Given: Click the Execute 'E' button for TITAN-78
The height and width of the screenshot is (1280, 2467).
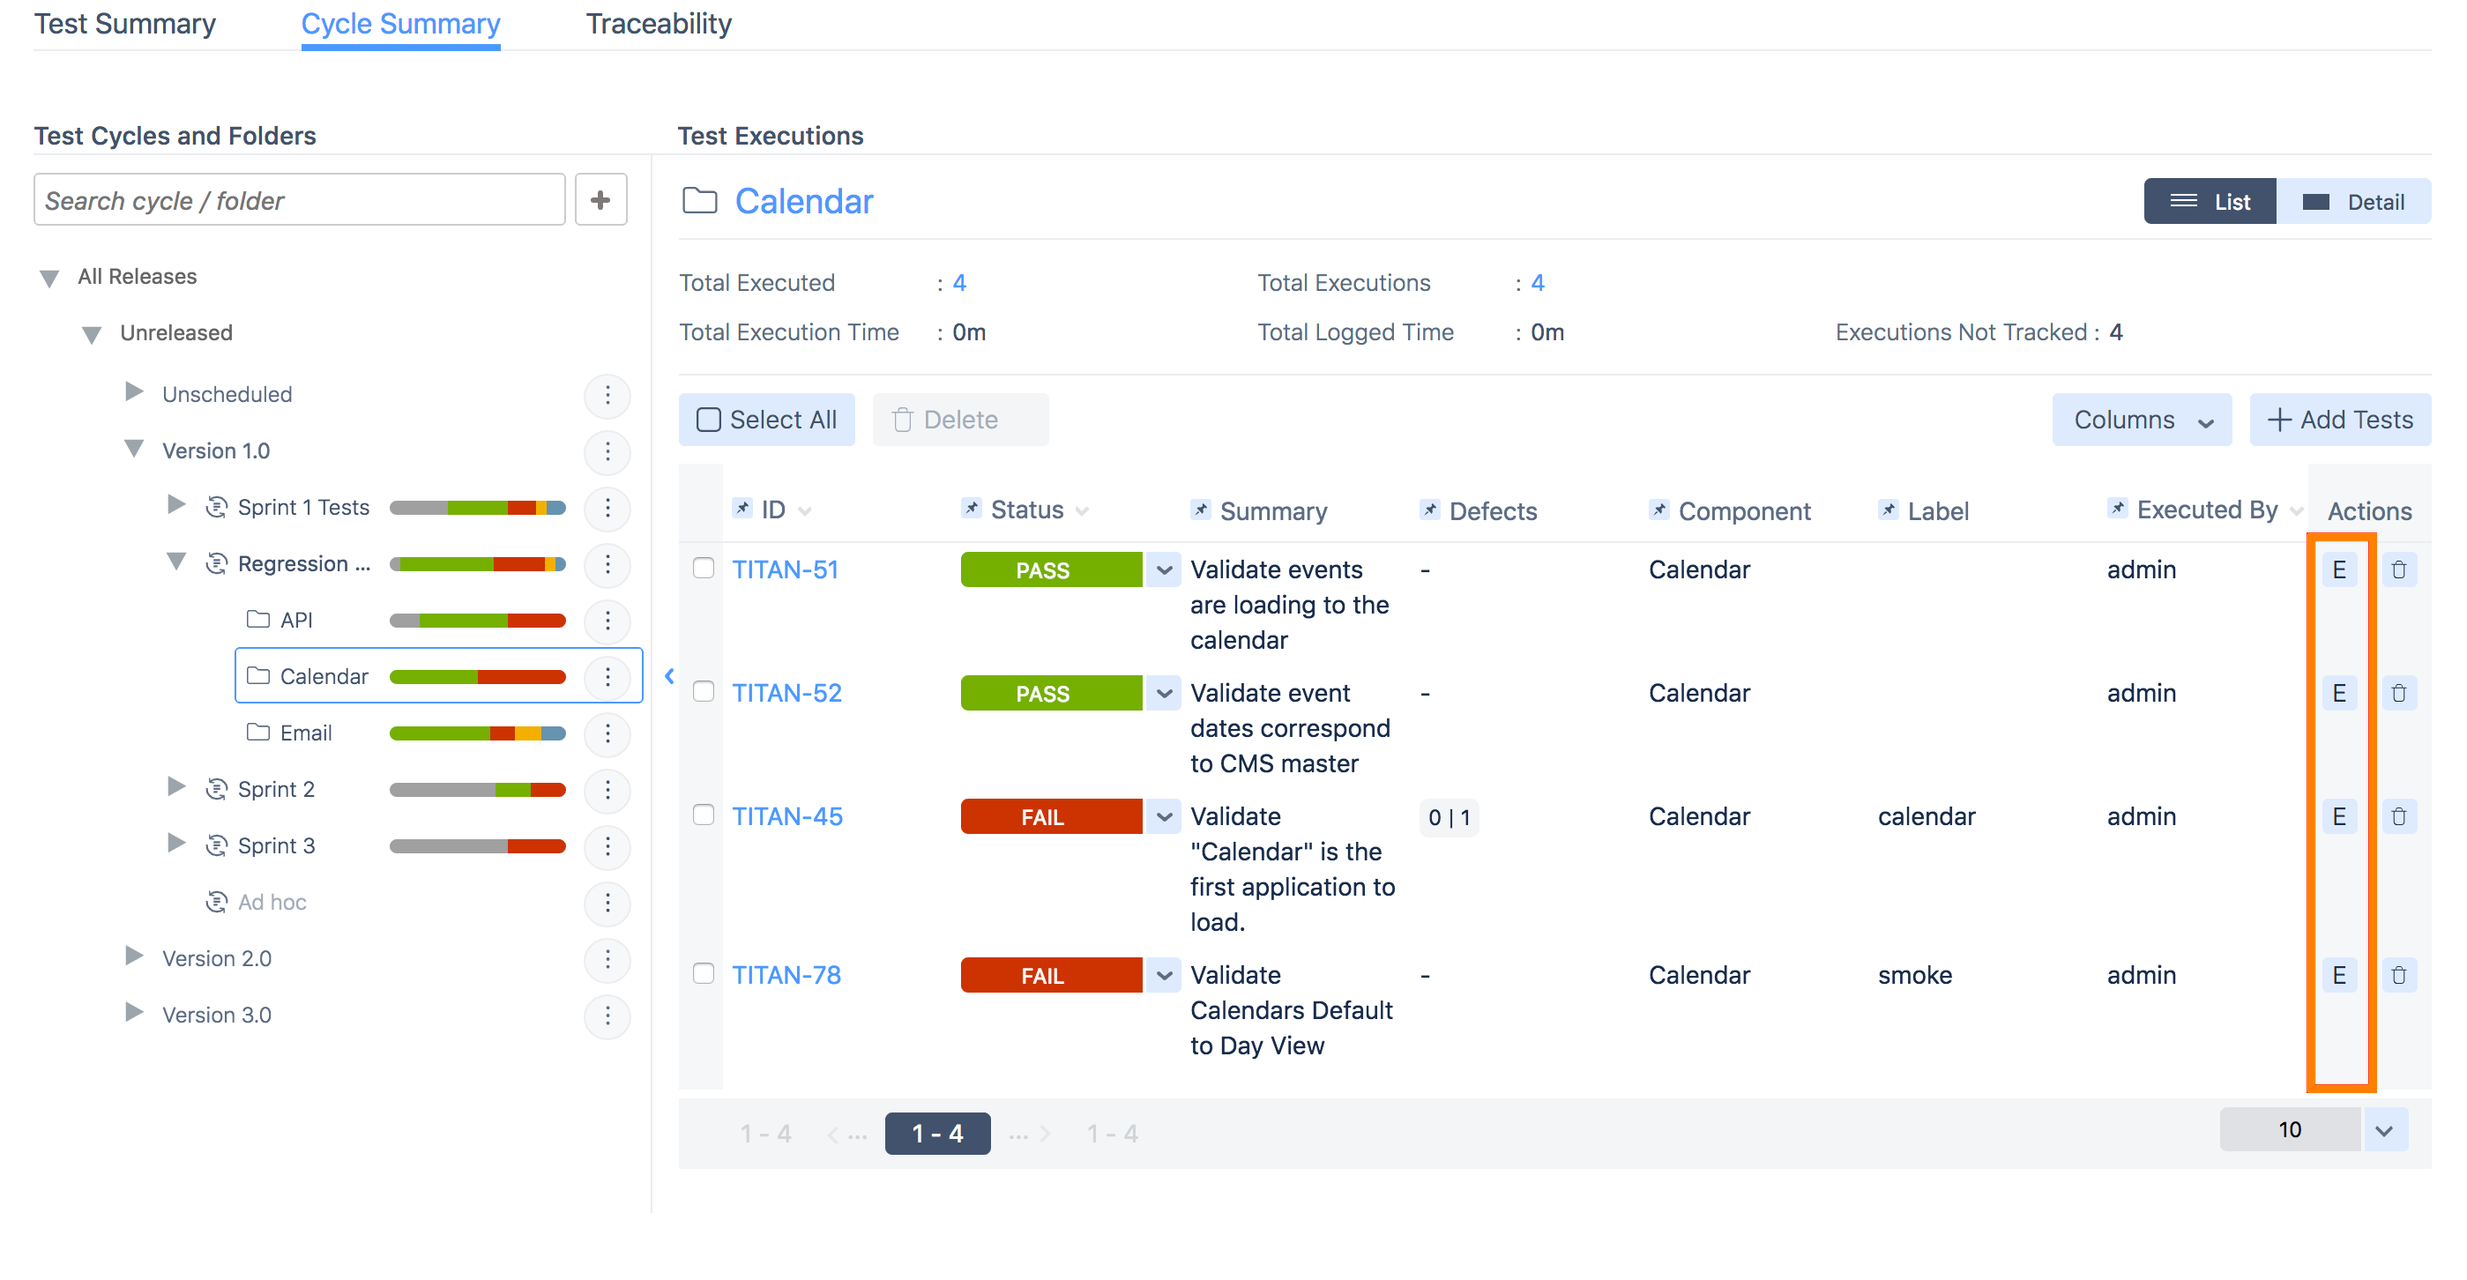Looking at the screenshot, I should tap(2336, 975).
